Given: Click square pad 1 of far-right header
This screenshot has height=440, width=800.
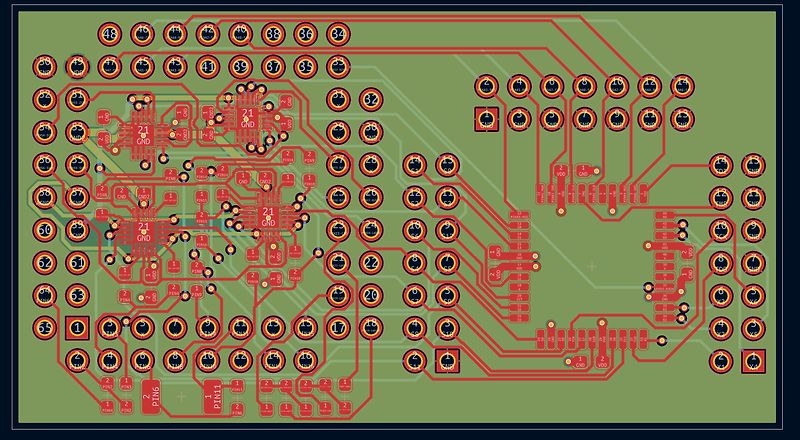Looking at the screenshot, I should (753, 361).
